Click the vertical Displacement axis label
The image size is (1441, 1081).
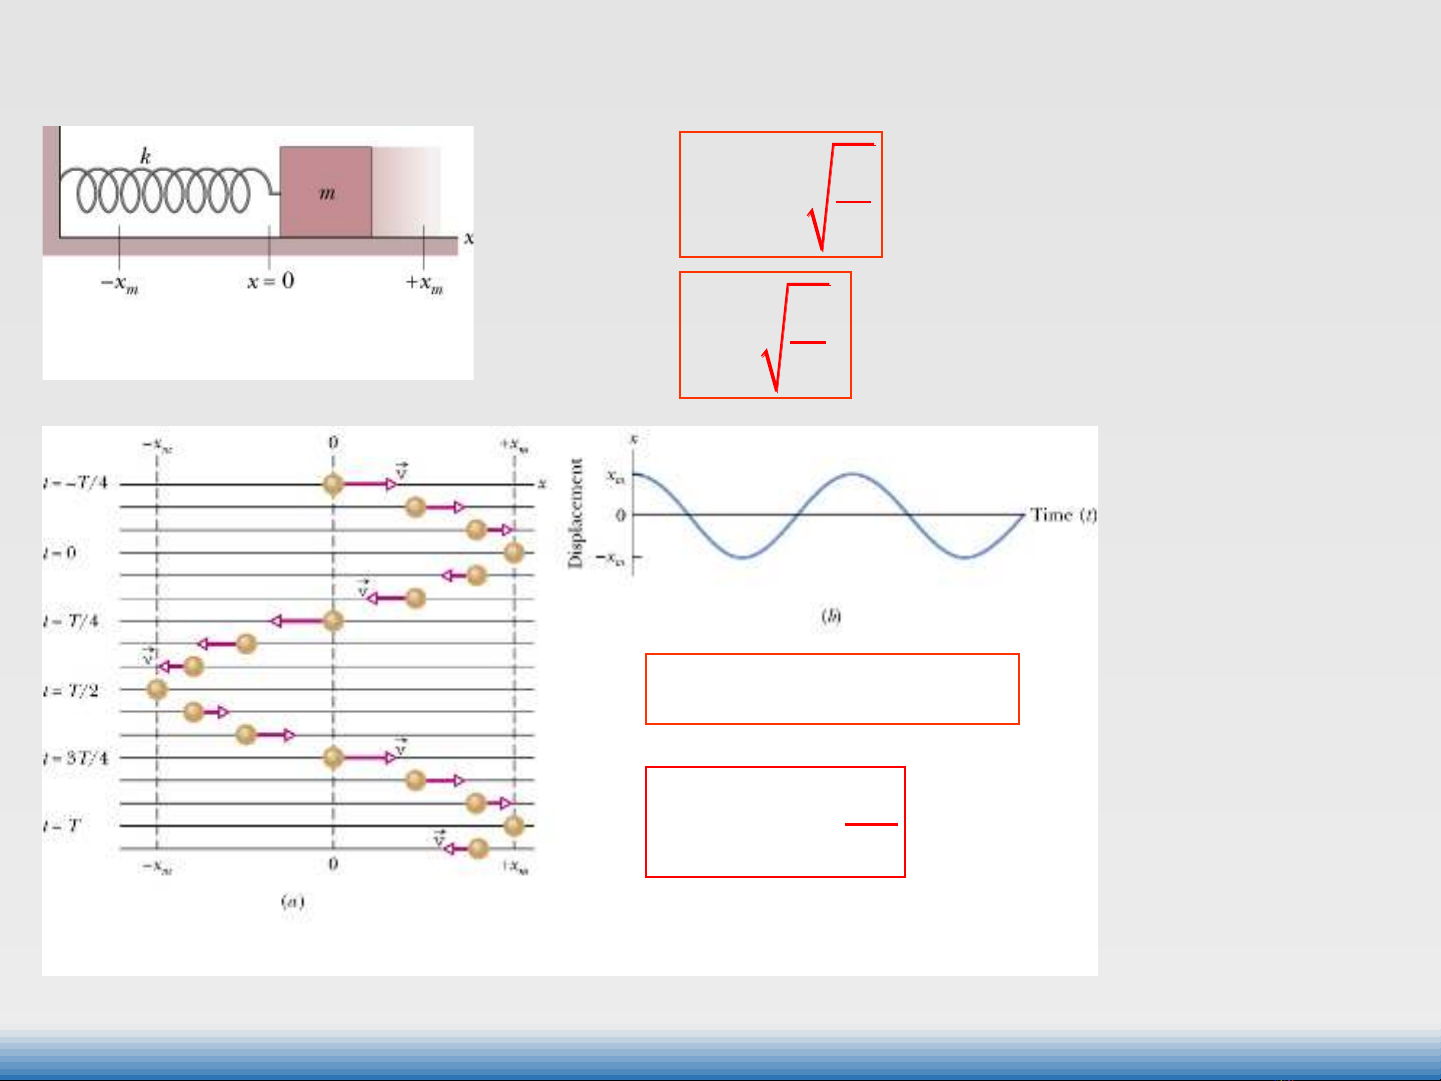click(x=575, y=513)
